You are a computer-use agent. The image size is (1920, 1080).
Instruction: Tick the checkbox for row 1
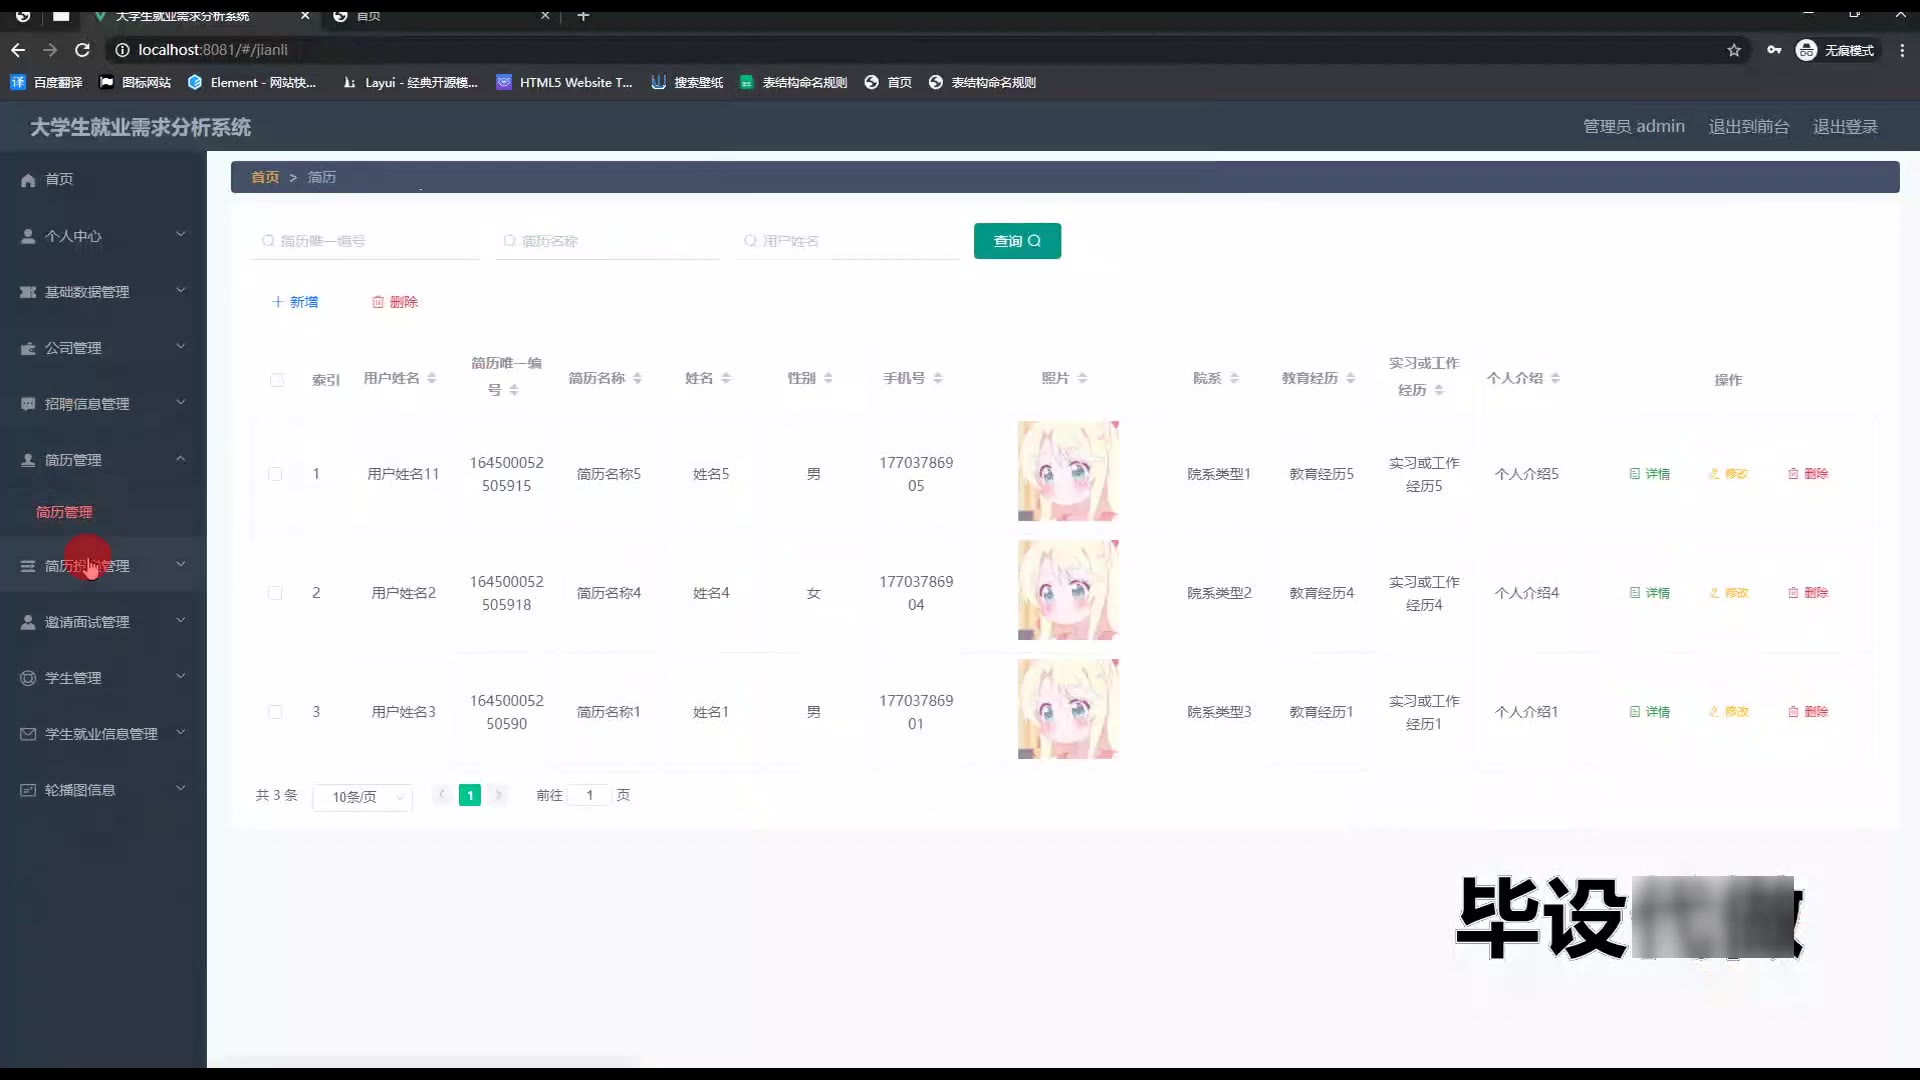pos(275,474)
